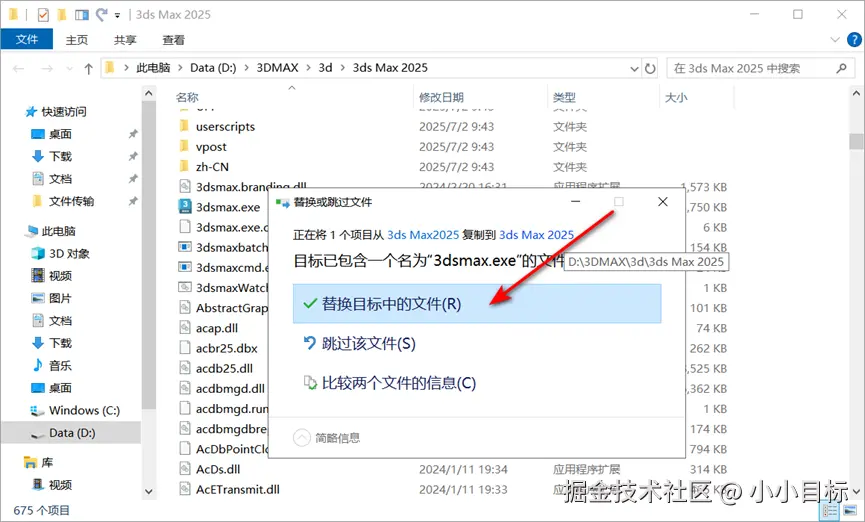Image resolution: width=865 pixels, height=522 pixels.
Task: Select 图片 in navigation pane
Action: (x=60, y=298)
